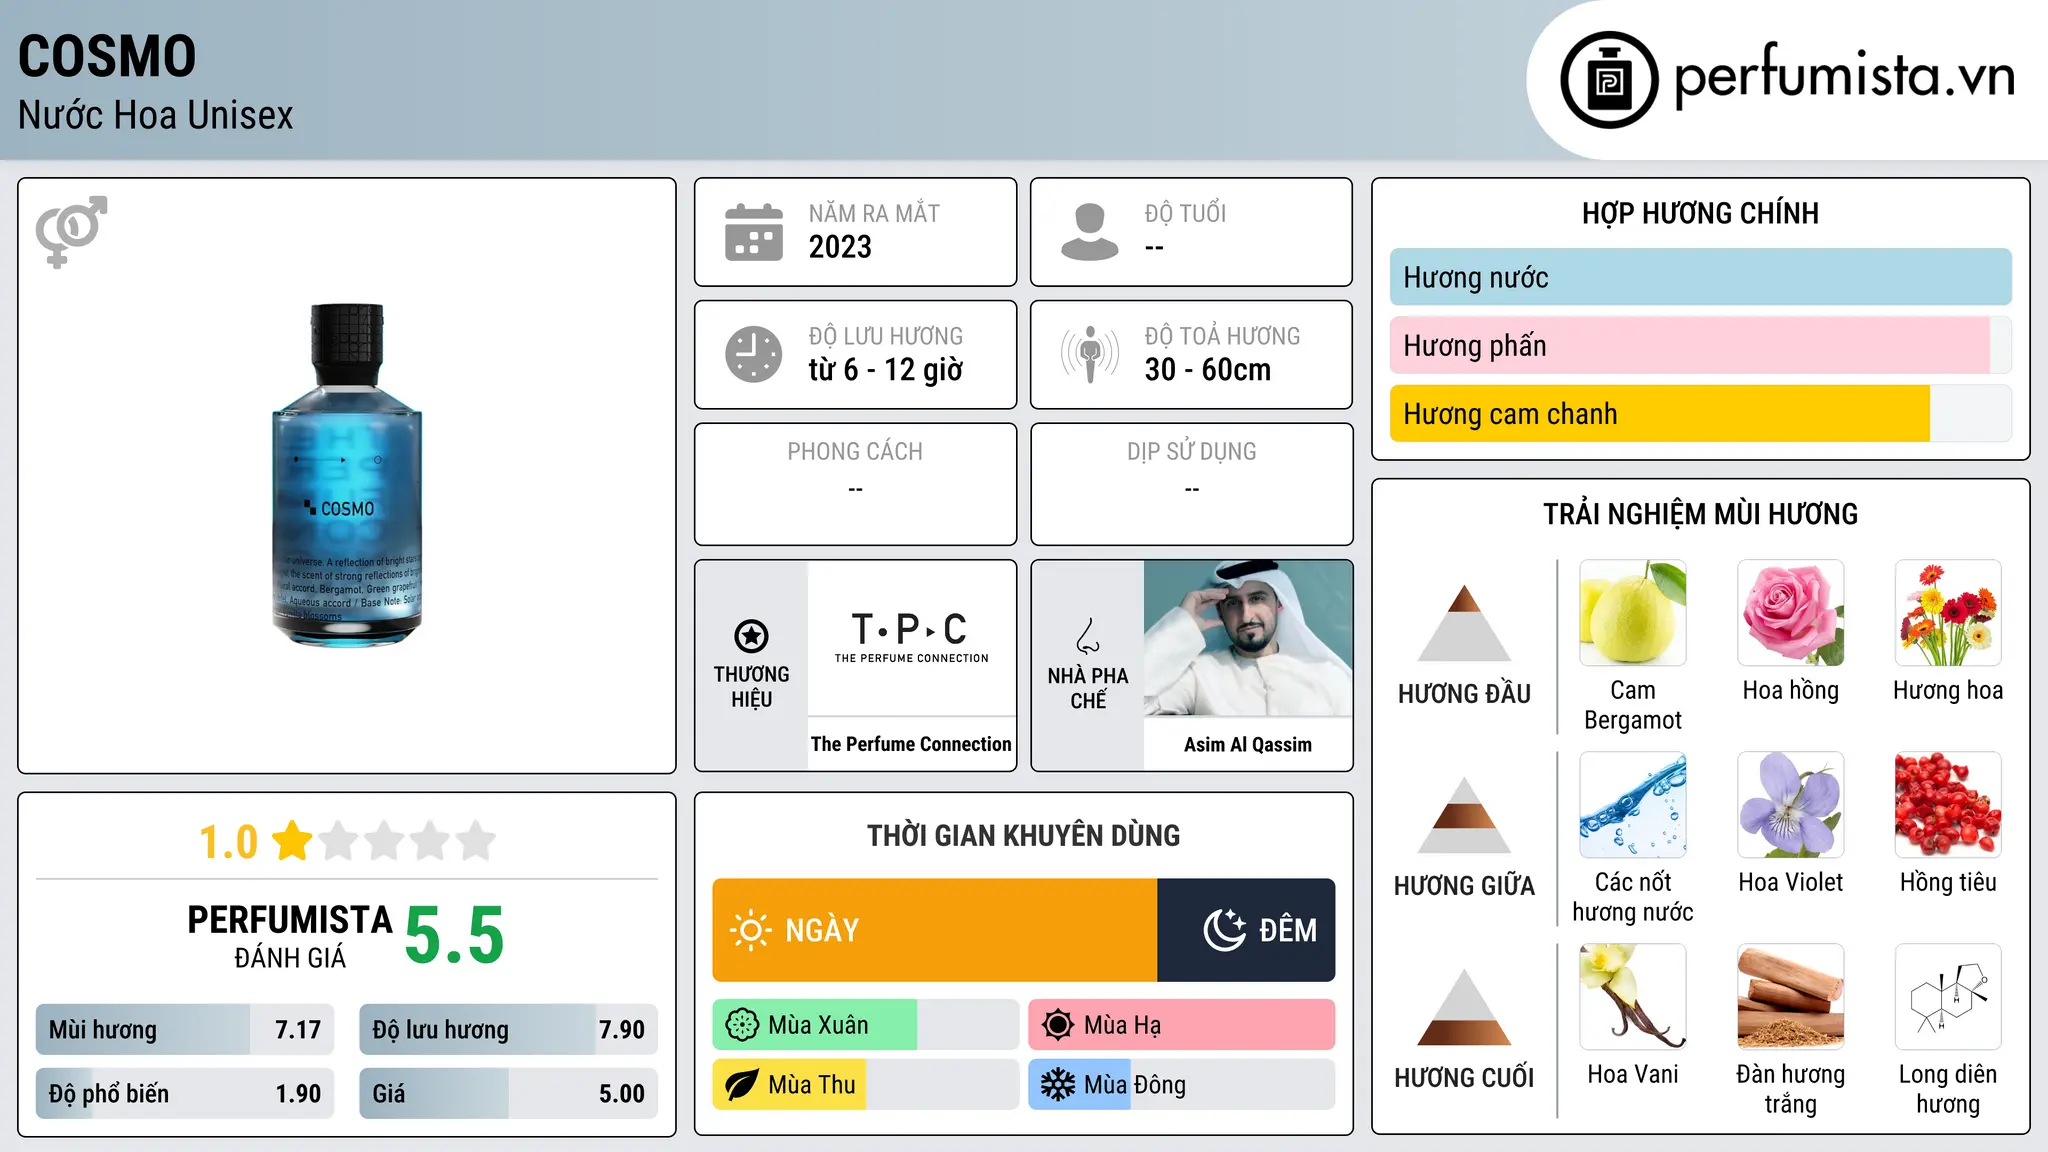The width and height of the screenshot is (2048, 1152).
Task: Click the perfumer portrait photo
Action: (x=1247, y=638)
